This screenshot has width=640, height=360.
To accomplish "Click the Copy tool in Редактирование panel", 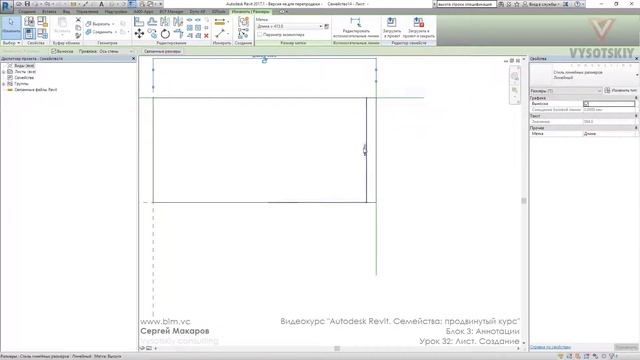I will point(152,33).
